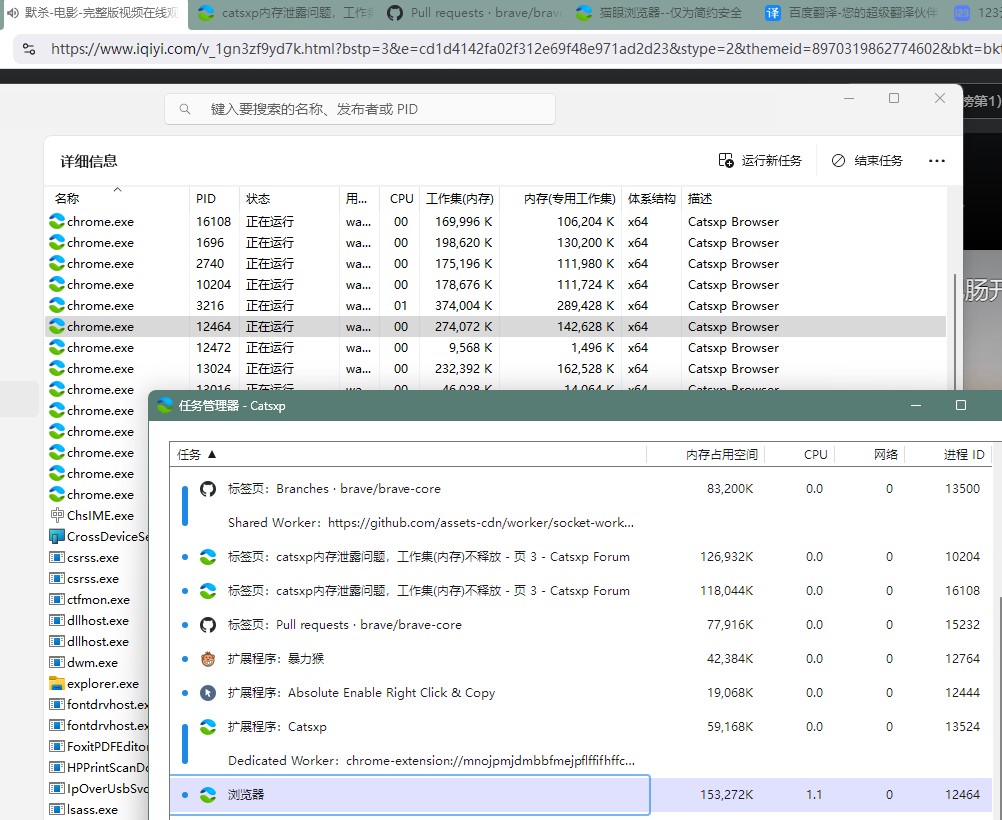This screenshot has height=820, width=1002.
Task: Open the three-dot more options menu
Action: click(936, 160)
